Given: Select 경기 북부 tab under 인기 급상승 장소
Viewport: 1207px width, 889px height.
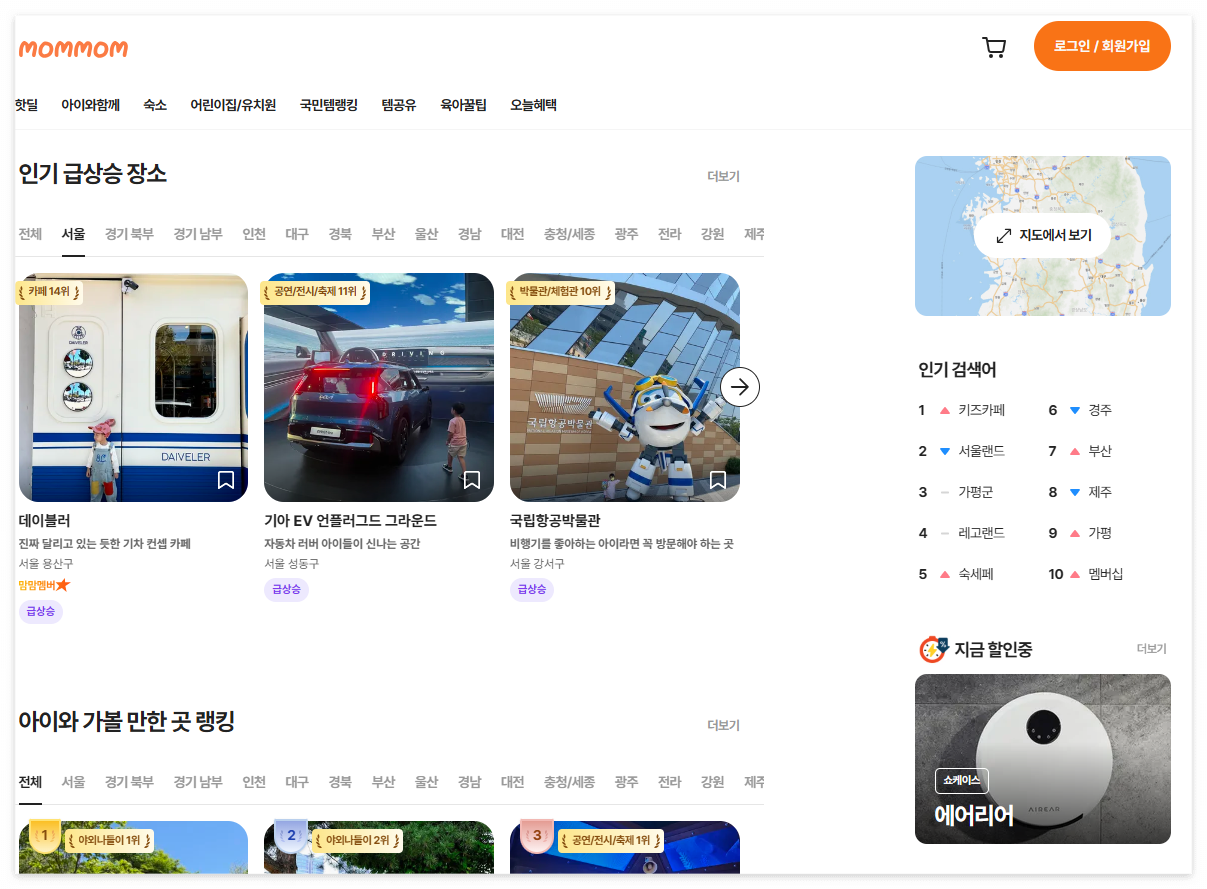Looking at the screenshot, I should pos(130,234).
